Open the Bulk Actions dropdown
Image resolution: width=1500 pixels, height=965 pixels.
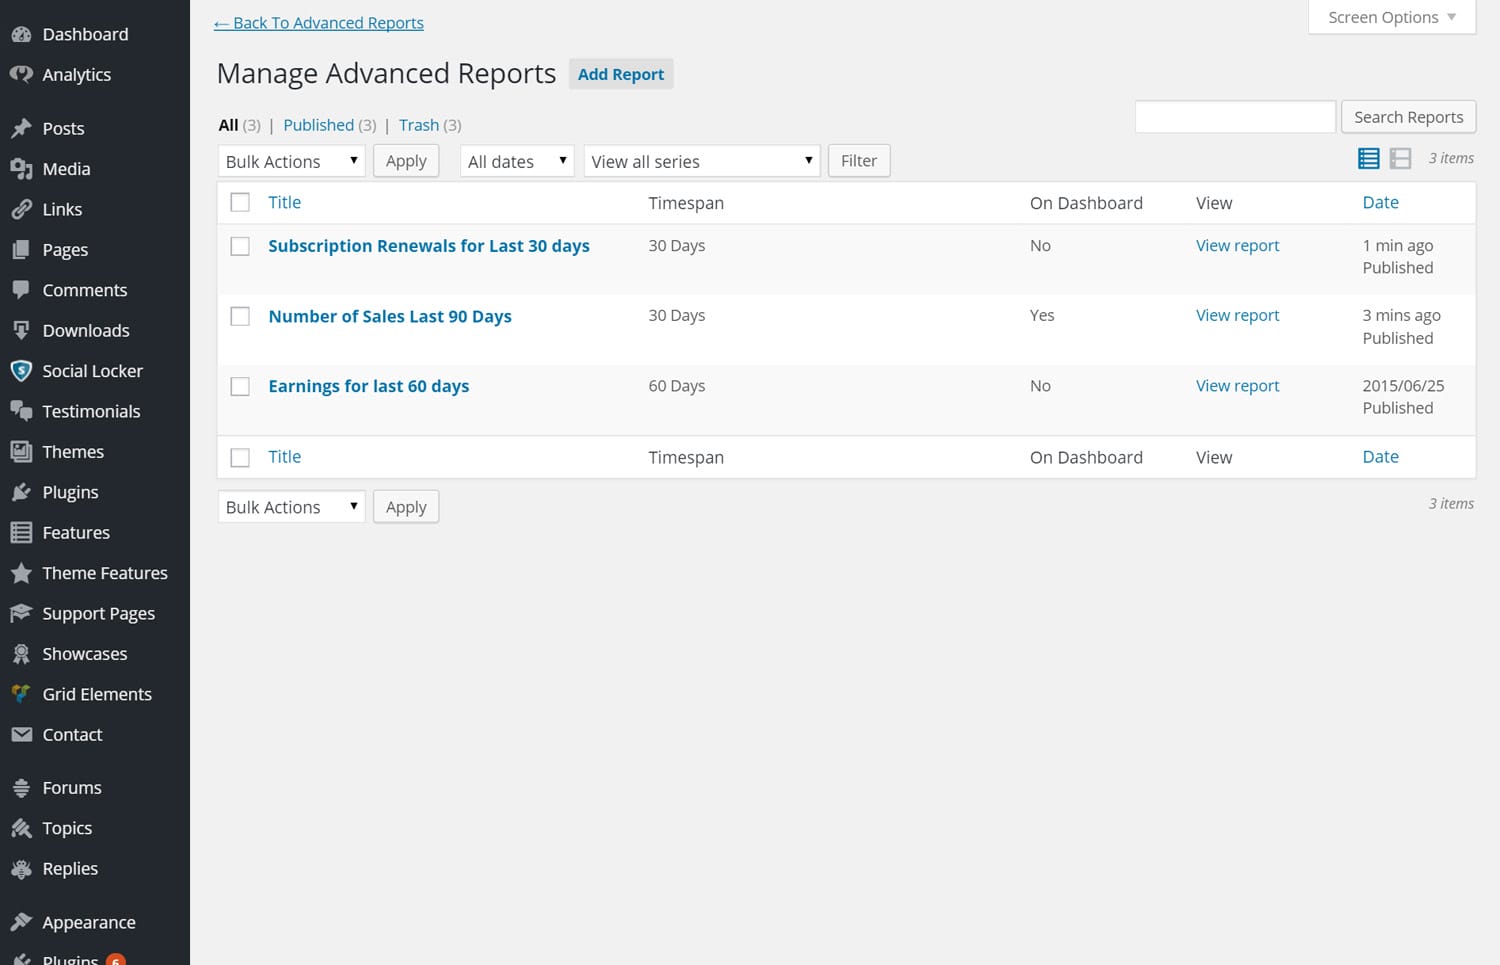click(291, 160)
